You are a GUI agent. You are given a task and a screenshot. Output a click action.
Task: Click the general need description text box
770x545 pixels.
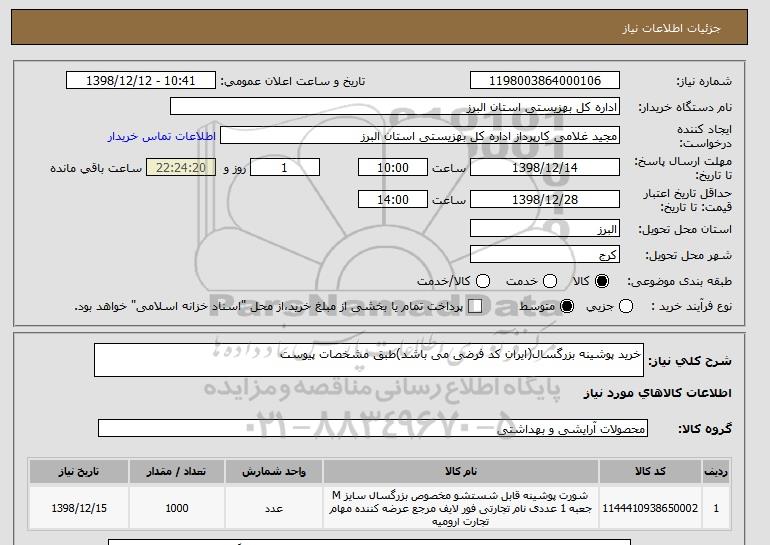(369, 360)
